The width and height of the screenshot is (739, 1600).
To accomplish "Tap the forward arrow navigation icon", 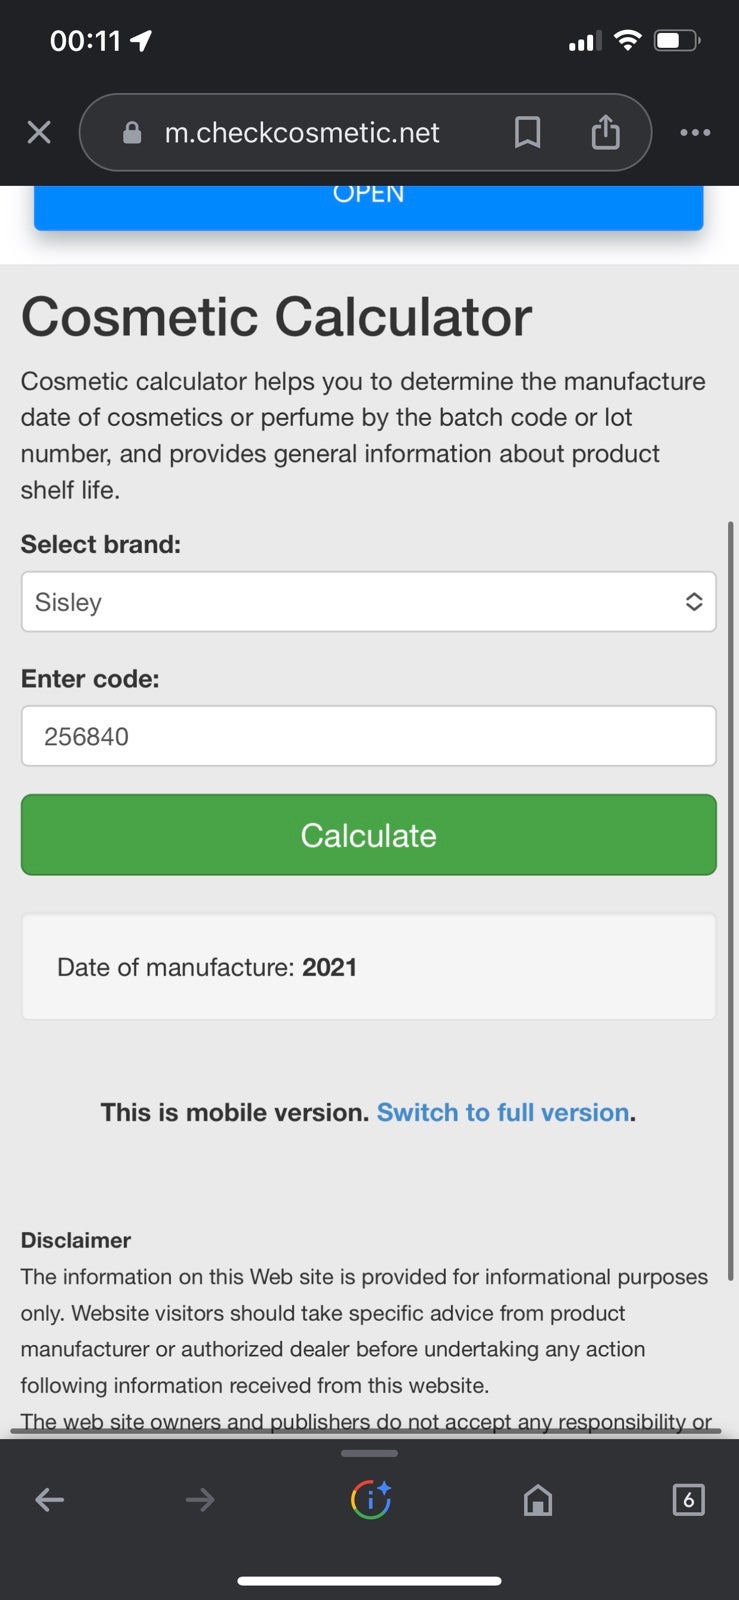I will pyautogui.click(x=200, y=1499).
